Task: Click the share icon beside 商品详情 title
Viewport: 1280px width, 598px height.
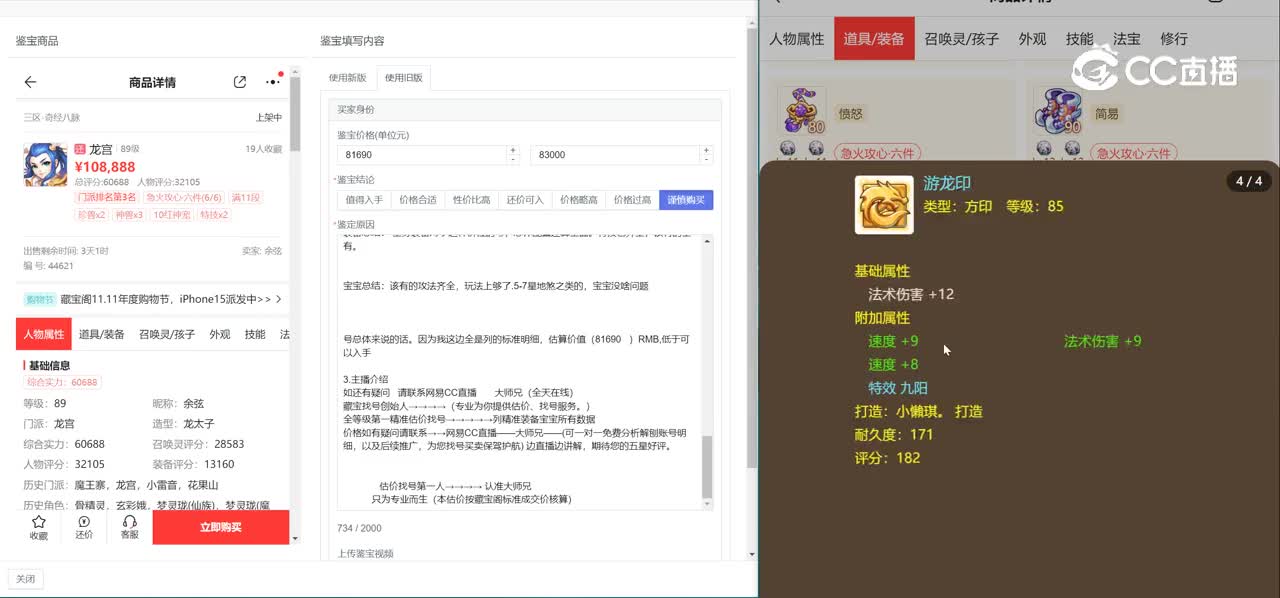Action: click(x=240, y=82)
